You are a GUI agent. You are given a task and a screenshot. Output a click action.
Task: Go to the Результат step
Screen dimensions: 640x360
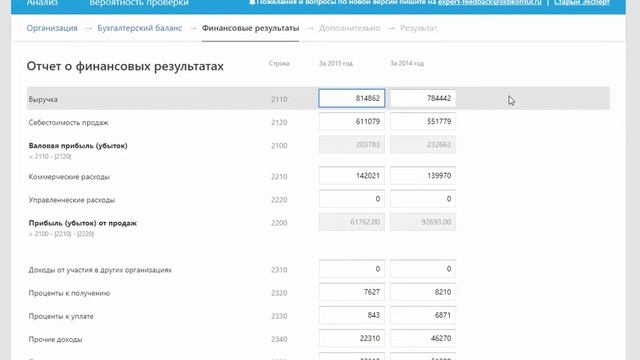tap(418, 28)
